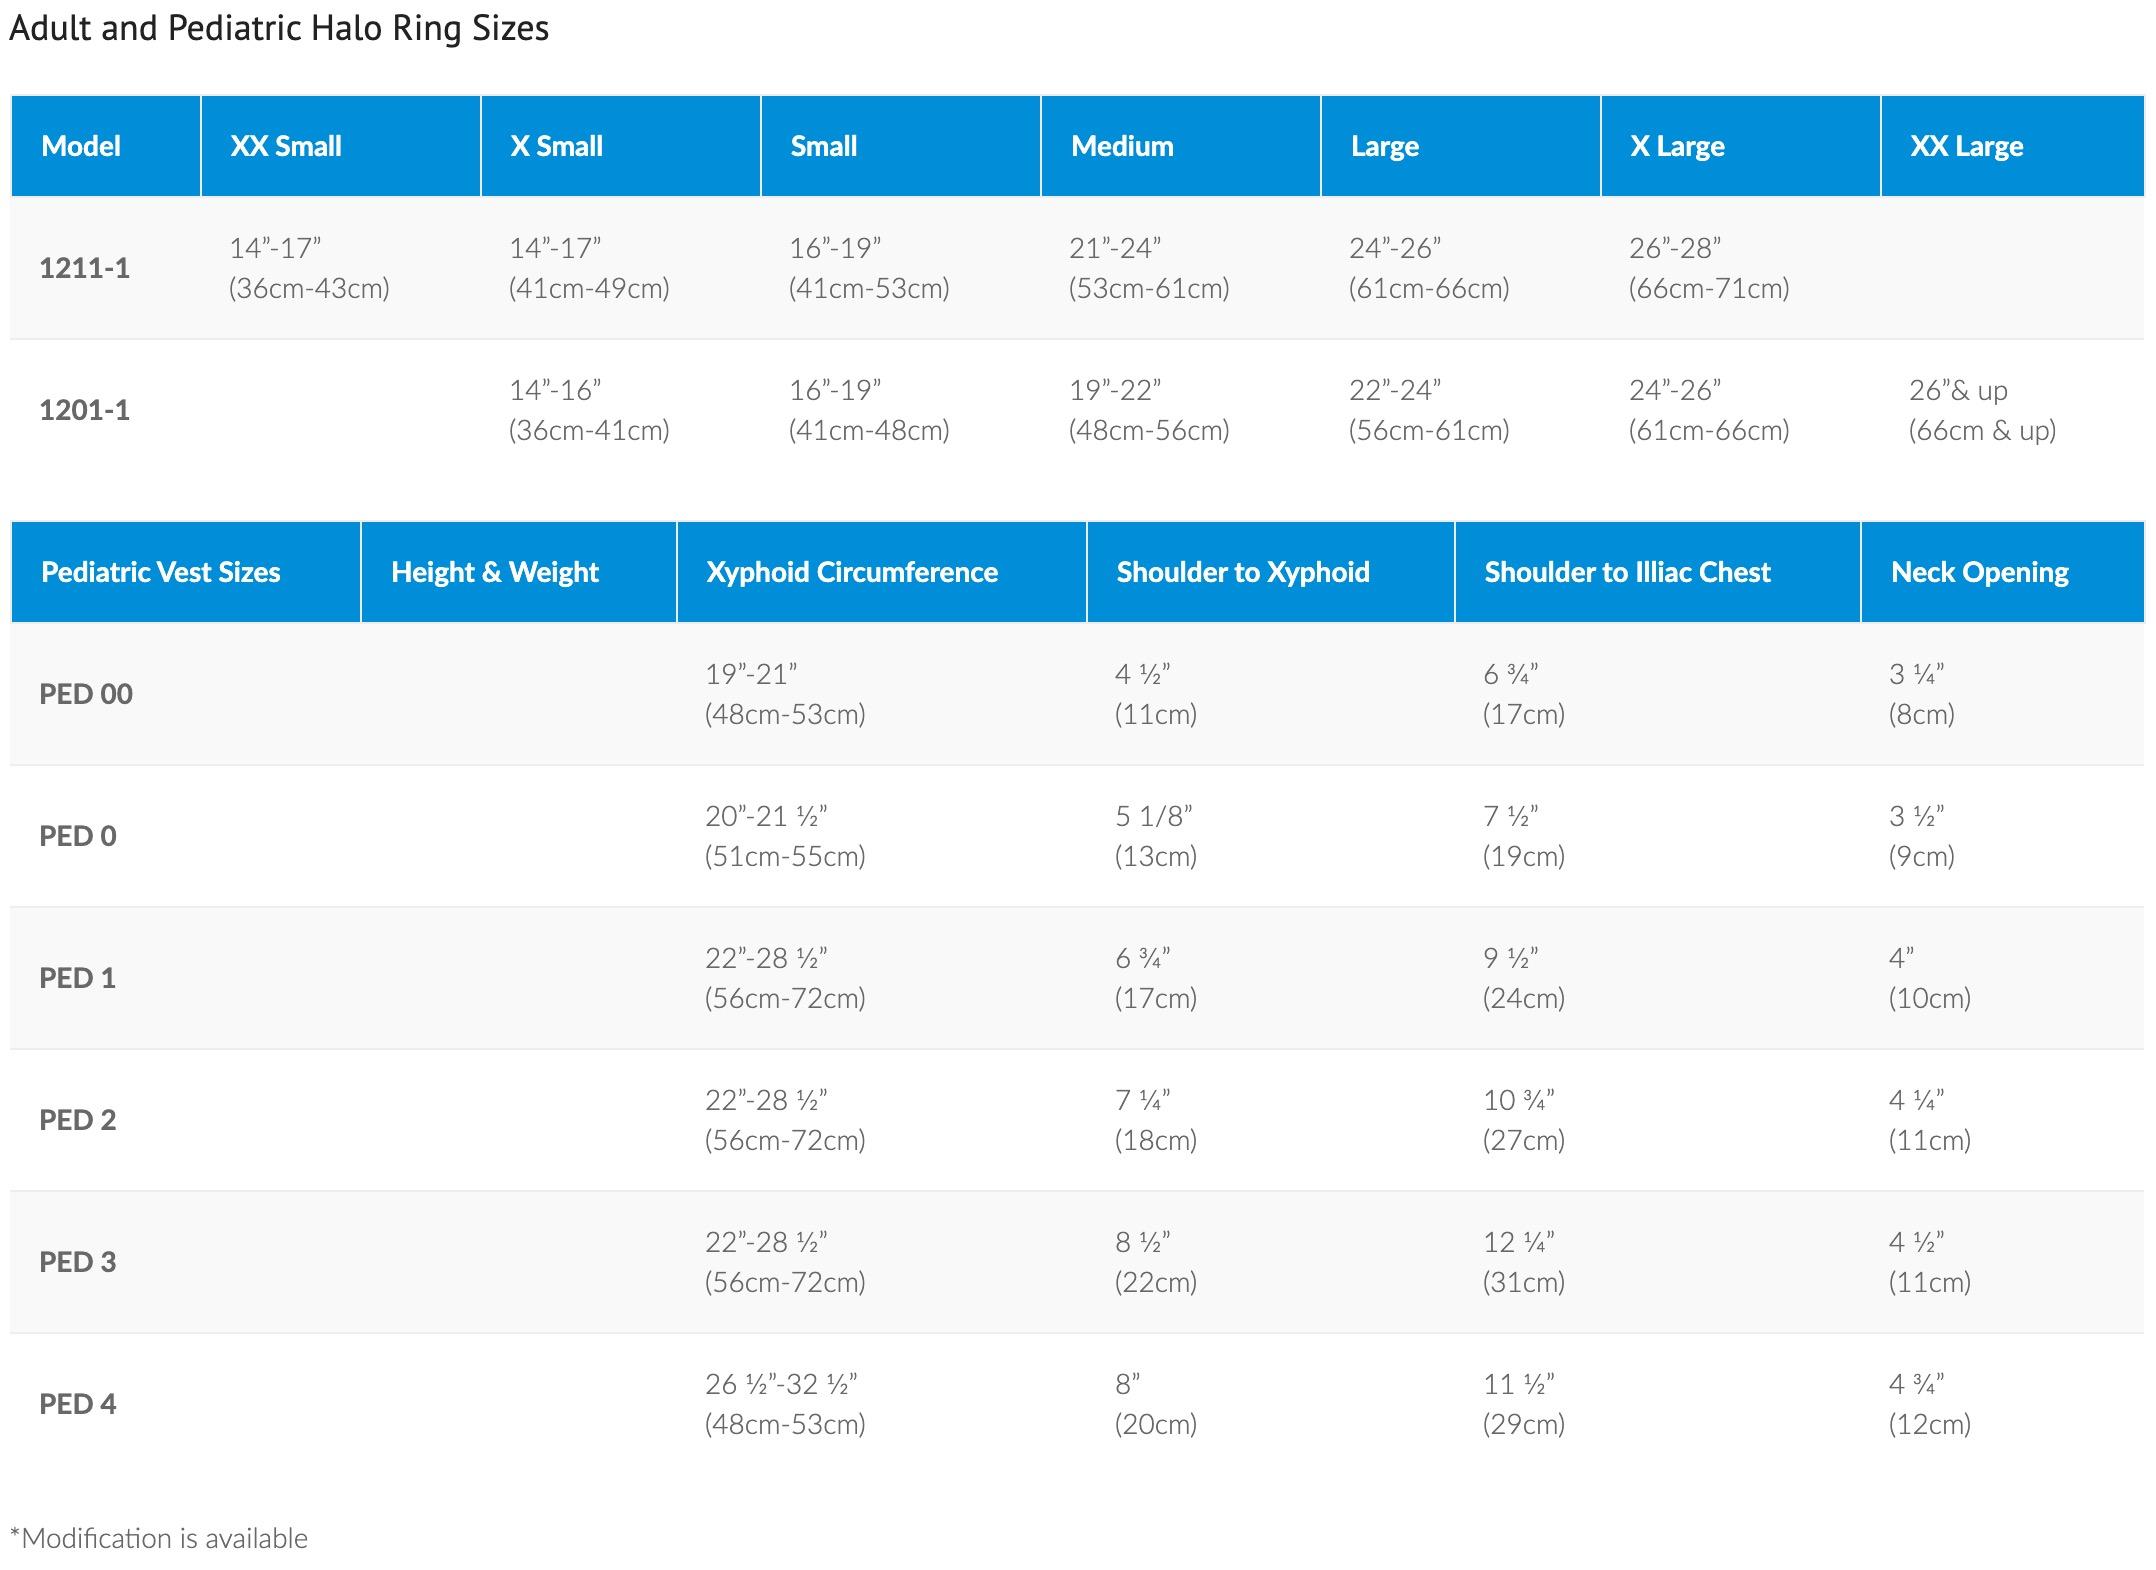This screenshot has height=1570, width=2156.
Task: Click the Medium column header
Action: [x=1122, y=146]
